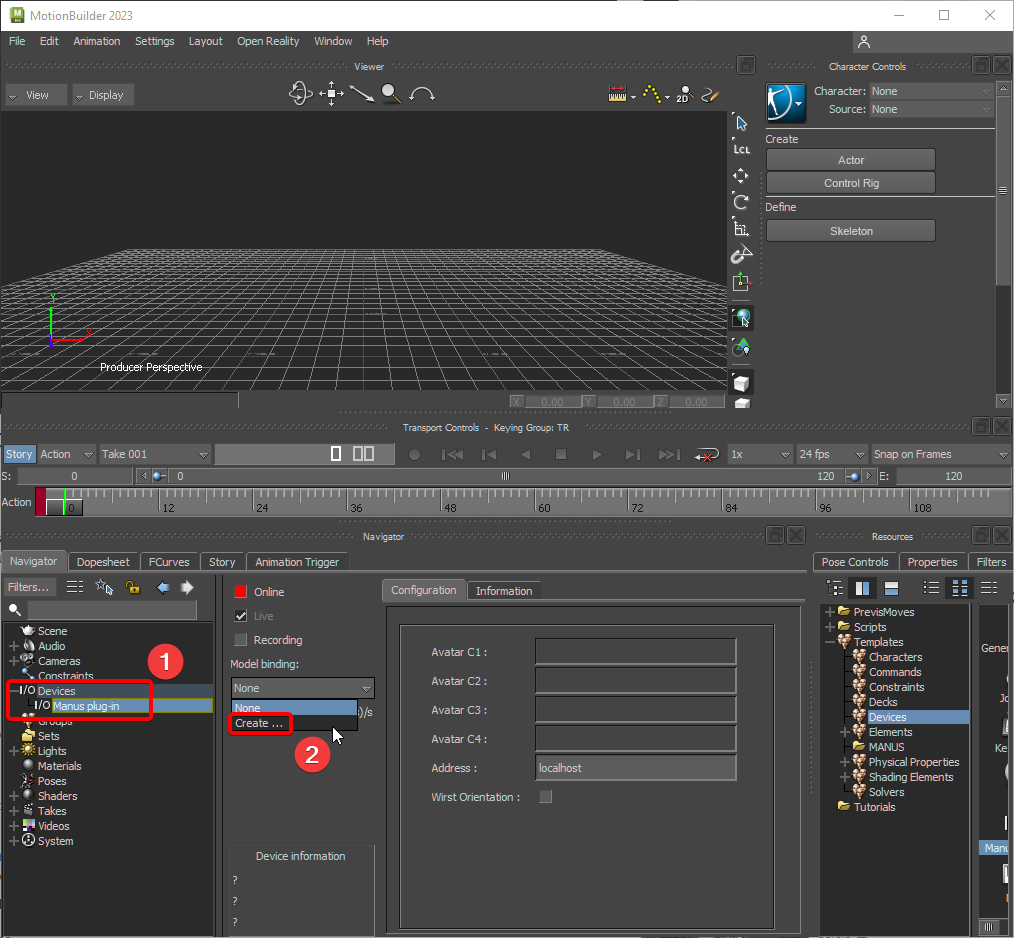Click the Control Rig button
The height and width of the screenshot is (938, 1014).
click(x=850, y=183)
